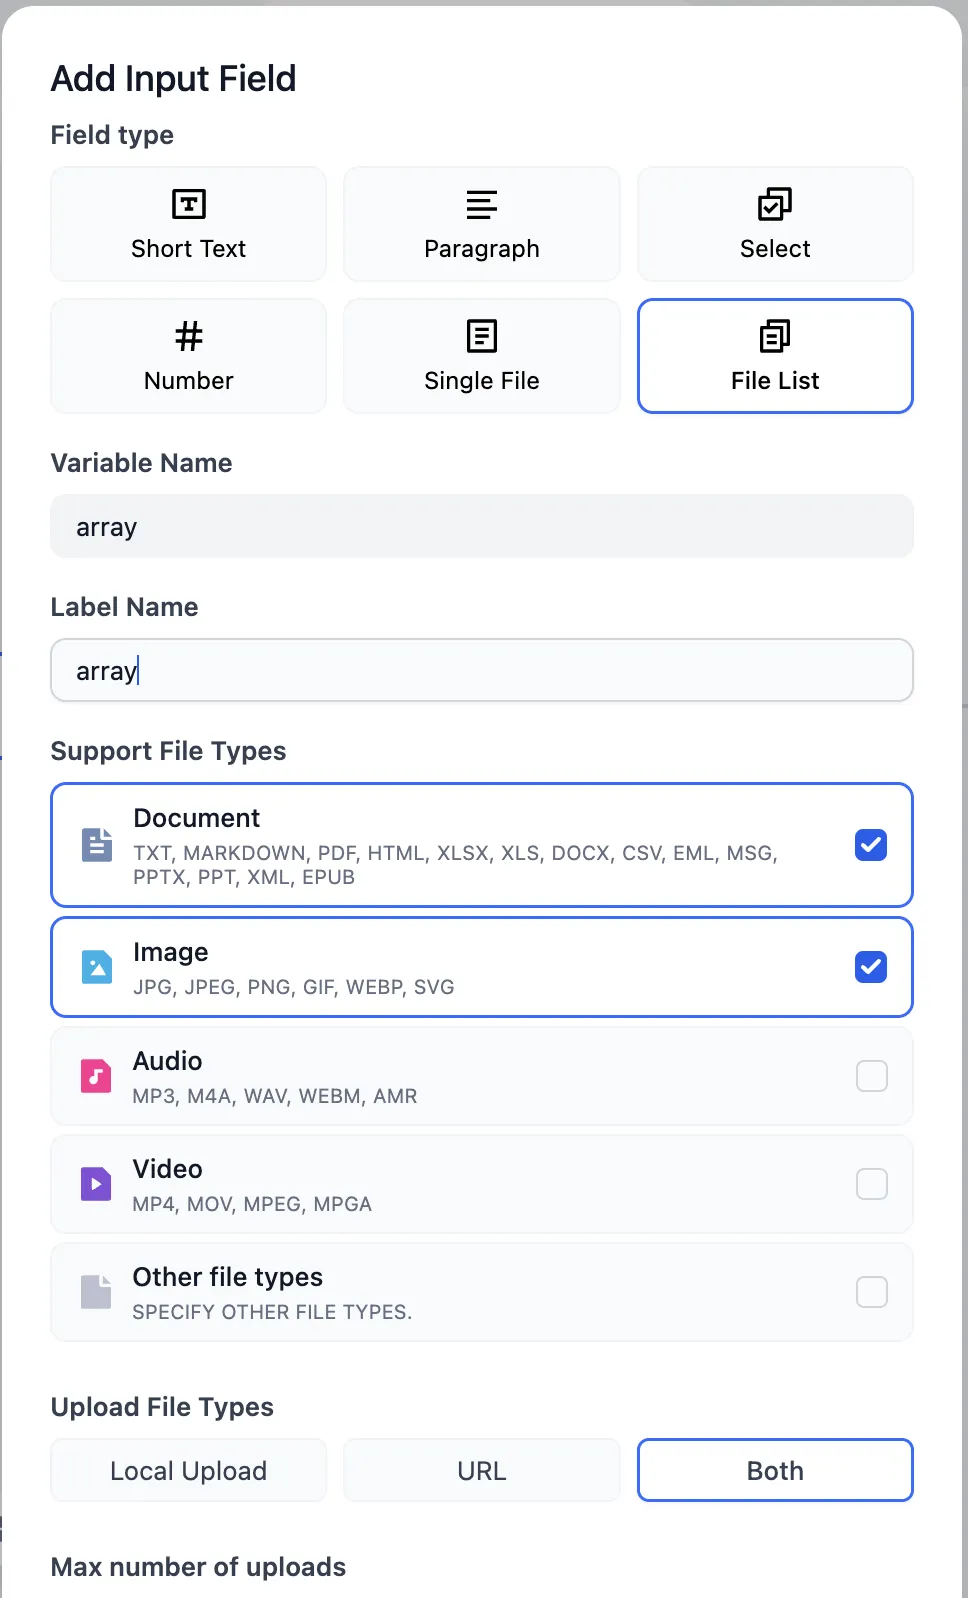Image resolution: width=968 pixels, height=1598 pixels.
Task: Check the Other file types checkbox
Action: pyautogui.click(x=871, y=1292)
